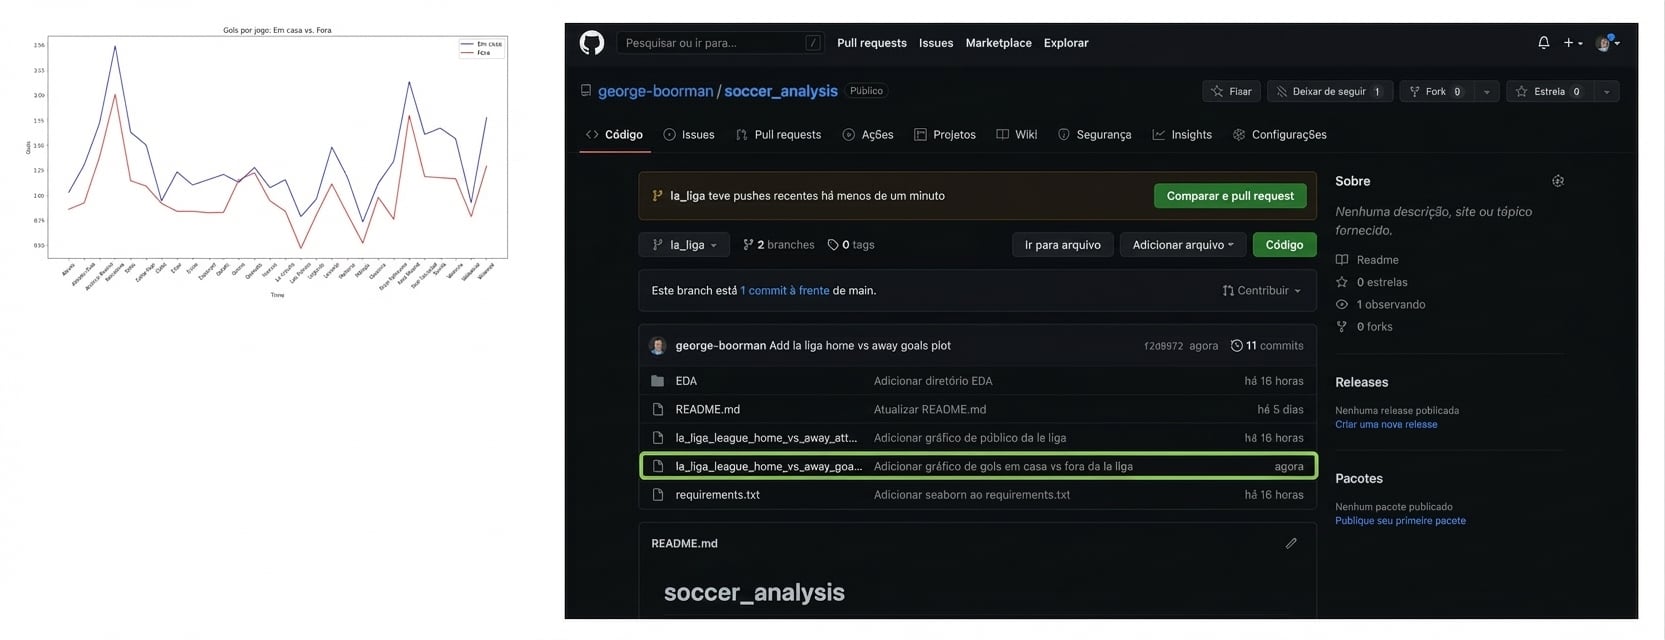Click 'Publique seu primeiro pacote' link
This screenshot has width=1665, height=640.
[x=1400, y=521]
